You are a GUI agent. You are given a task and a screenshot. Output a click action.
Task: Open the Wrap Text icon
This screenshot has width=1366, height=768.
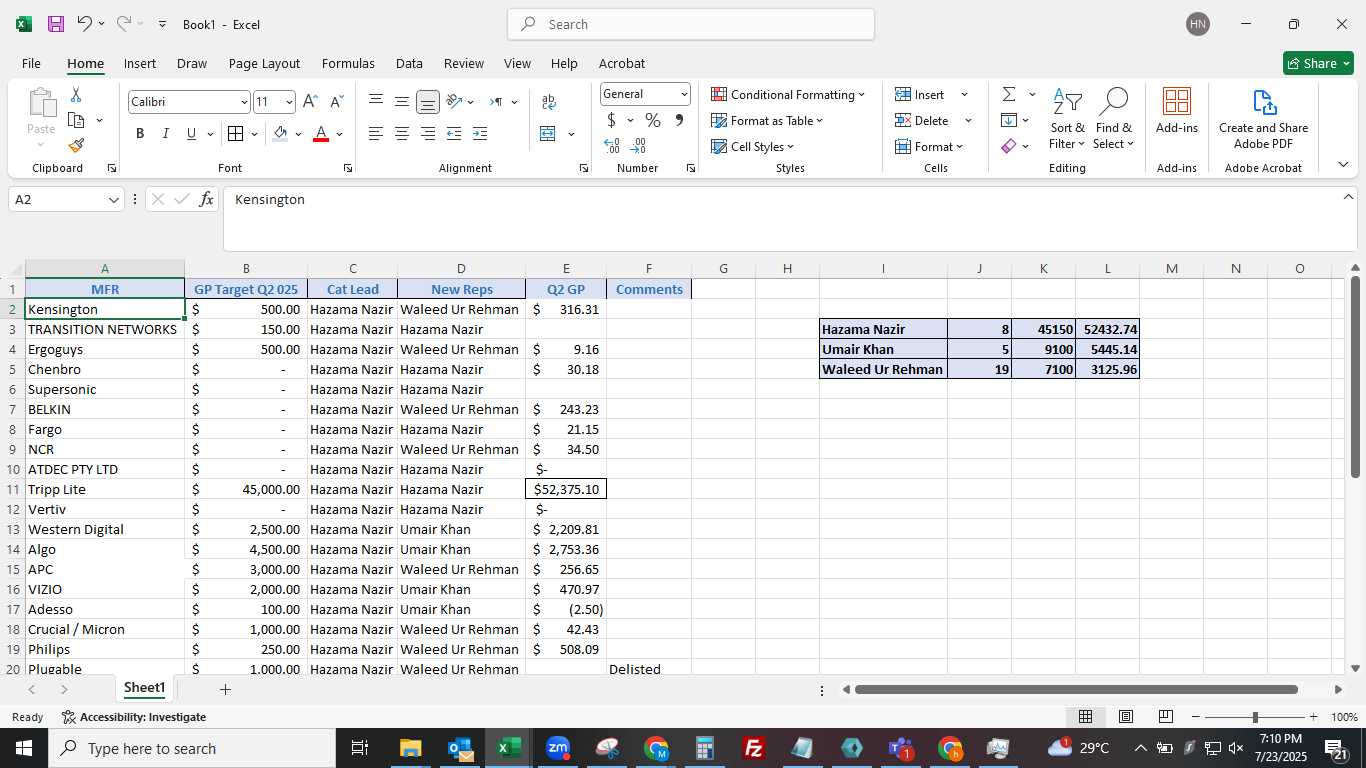(x=548, y=102)
